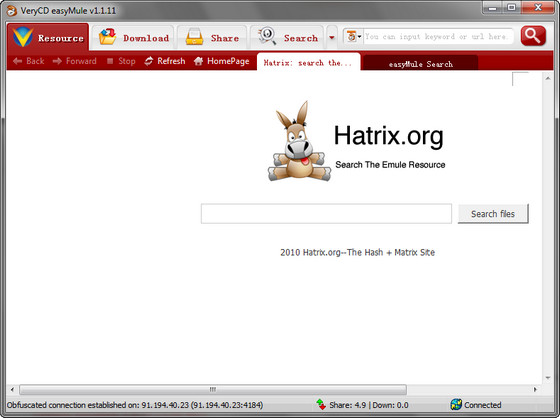Click the Back arrow icon
Image resolution: width=560 pixels, height=418 pixels.
coord(17,61)
